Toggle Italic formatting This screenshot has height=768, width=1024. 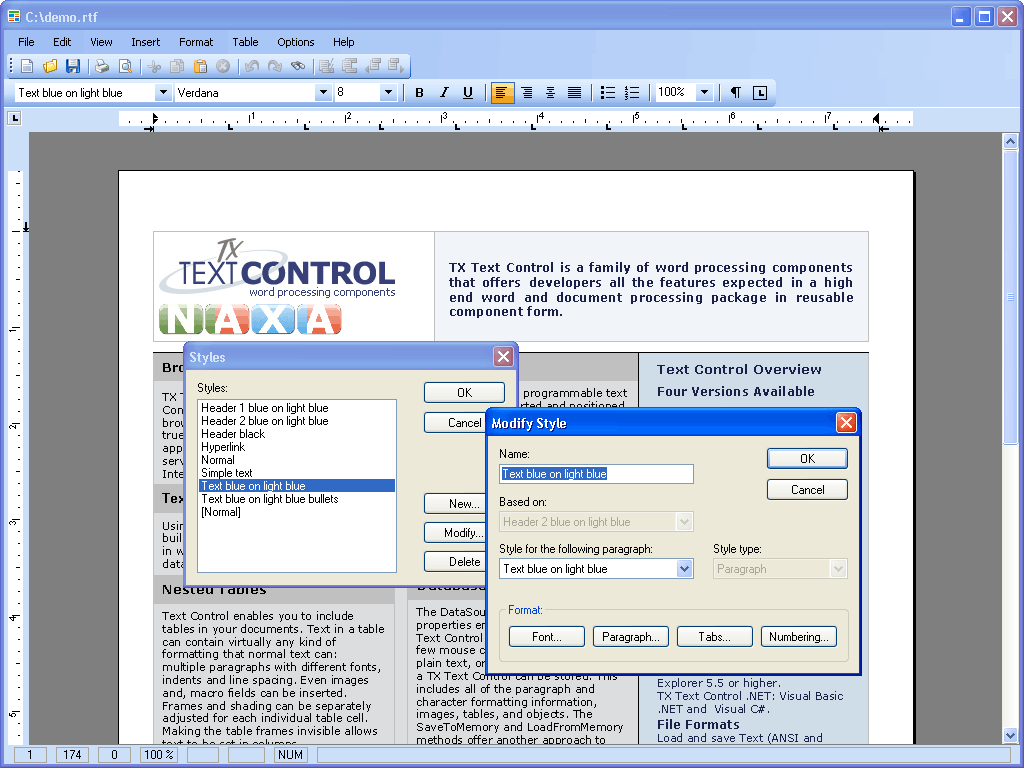click(x=444, y=93)
